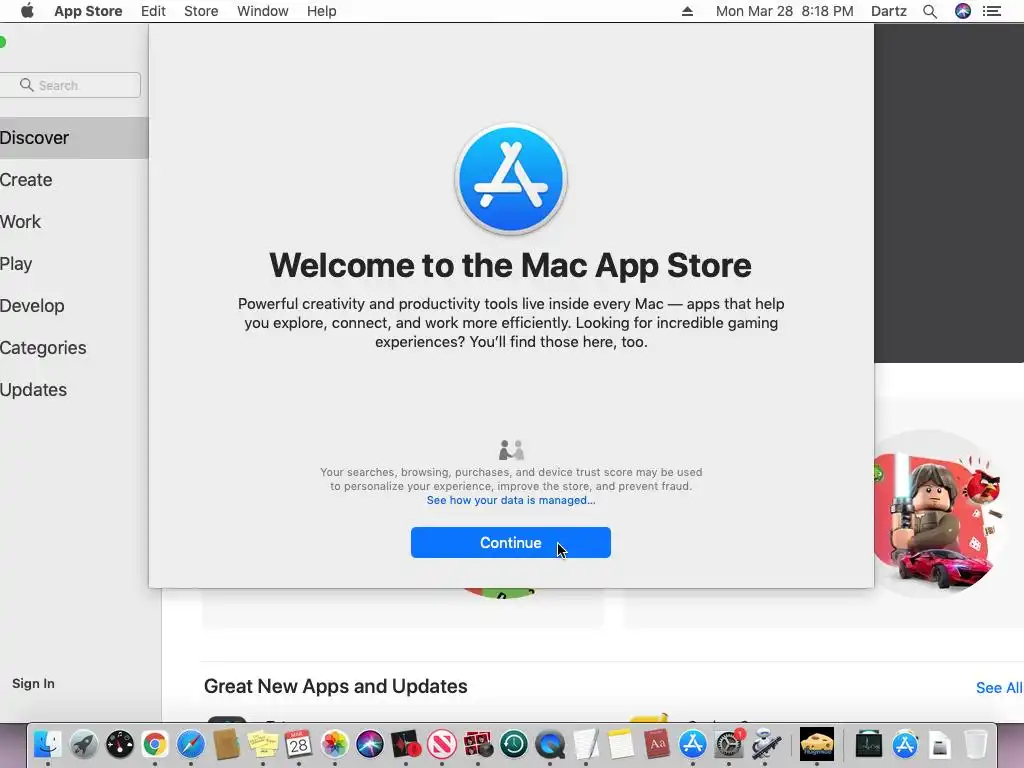Image resolution: width=1024 pixels, height=768 pixels.
Task: Open Spotlight search magnifier icon
Action: tap(930, 11)
